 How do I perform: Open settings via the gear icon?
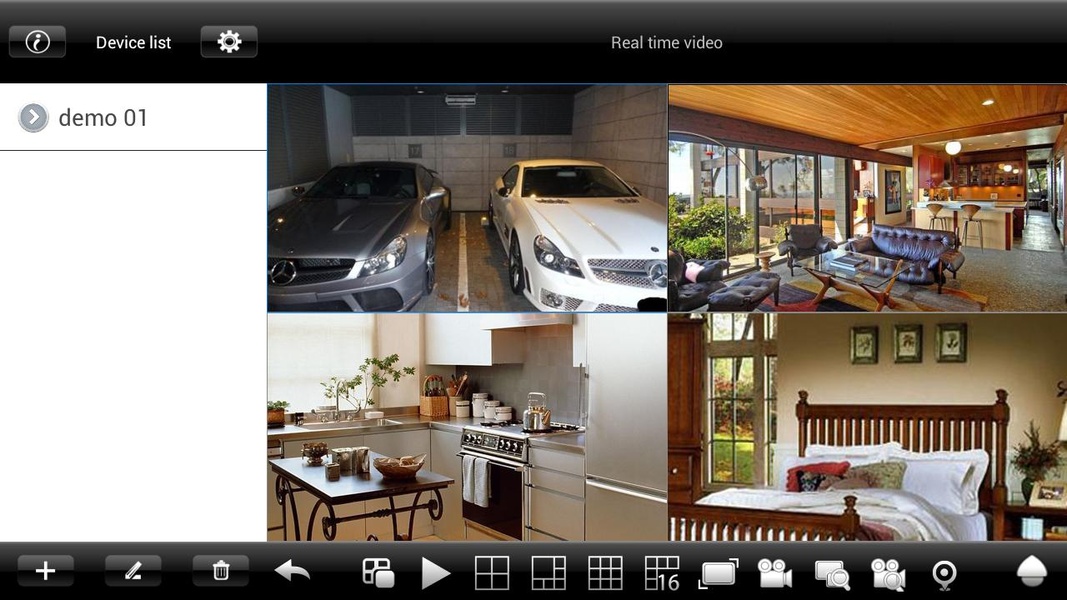pos(229,42)
